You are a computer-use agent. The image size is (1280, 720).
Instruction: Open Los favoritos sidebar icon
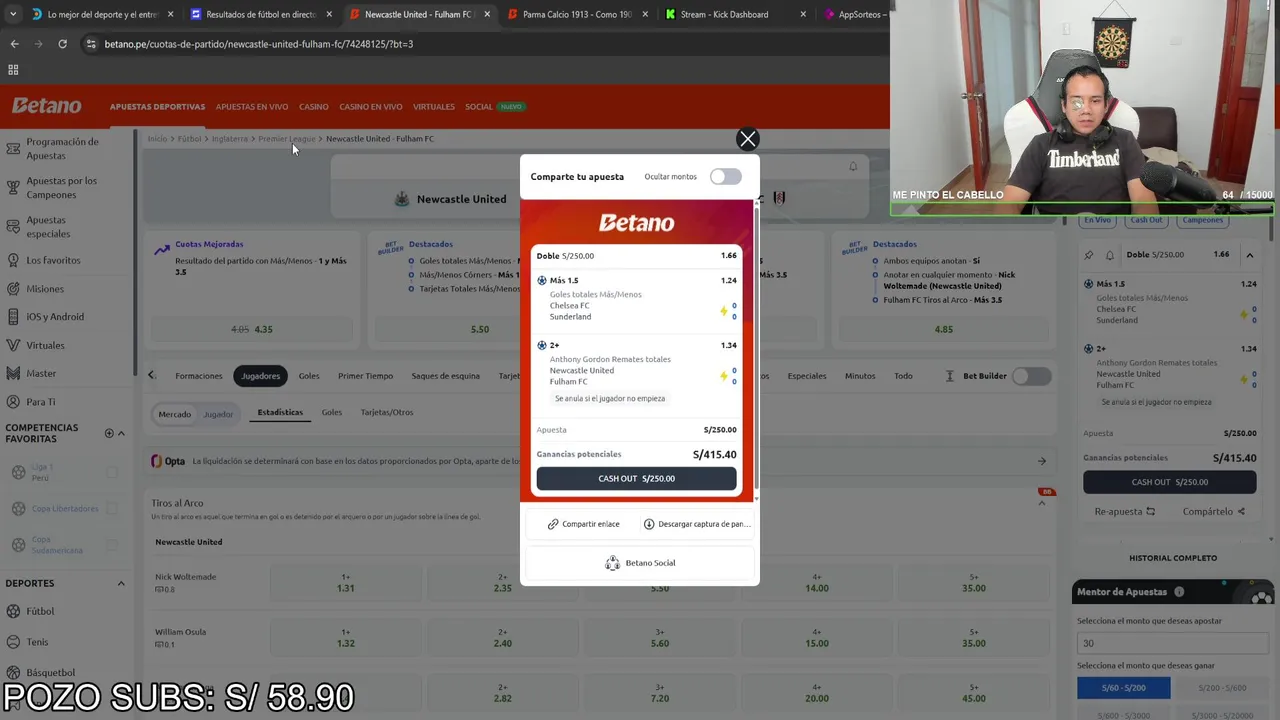[x=13, y=260]
